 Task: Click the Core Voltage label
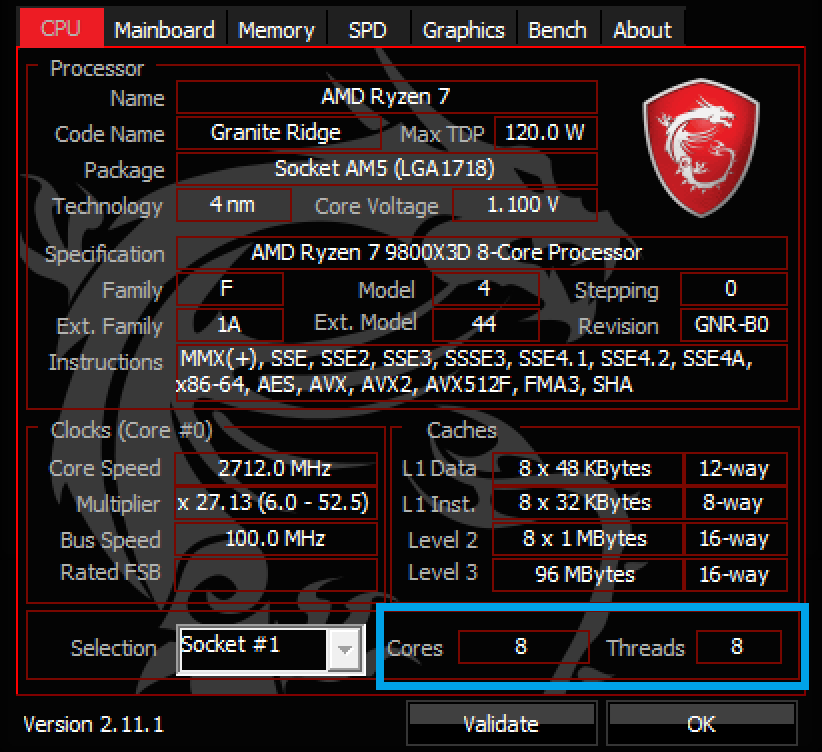[376, 207]
